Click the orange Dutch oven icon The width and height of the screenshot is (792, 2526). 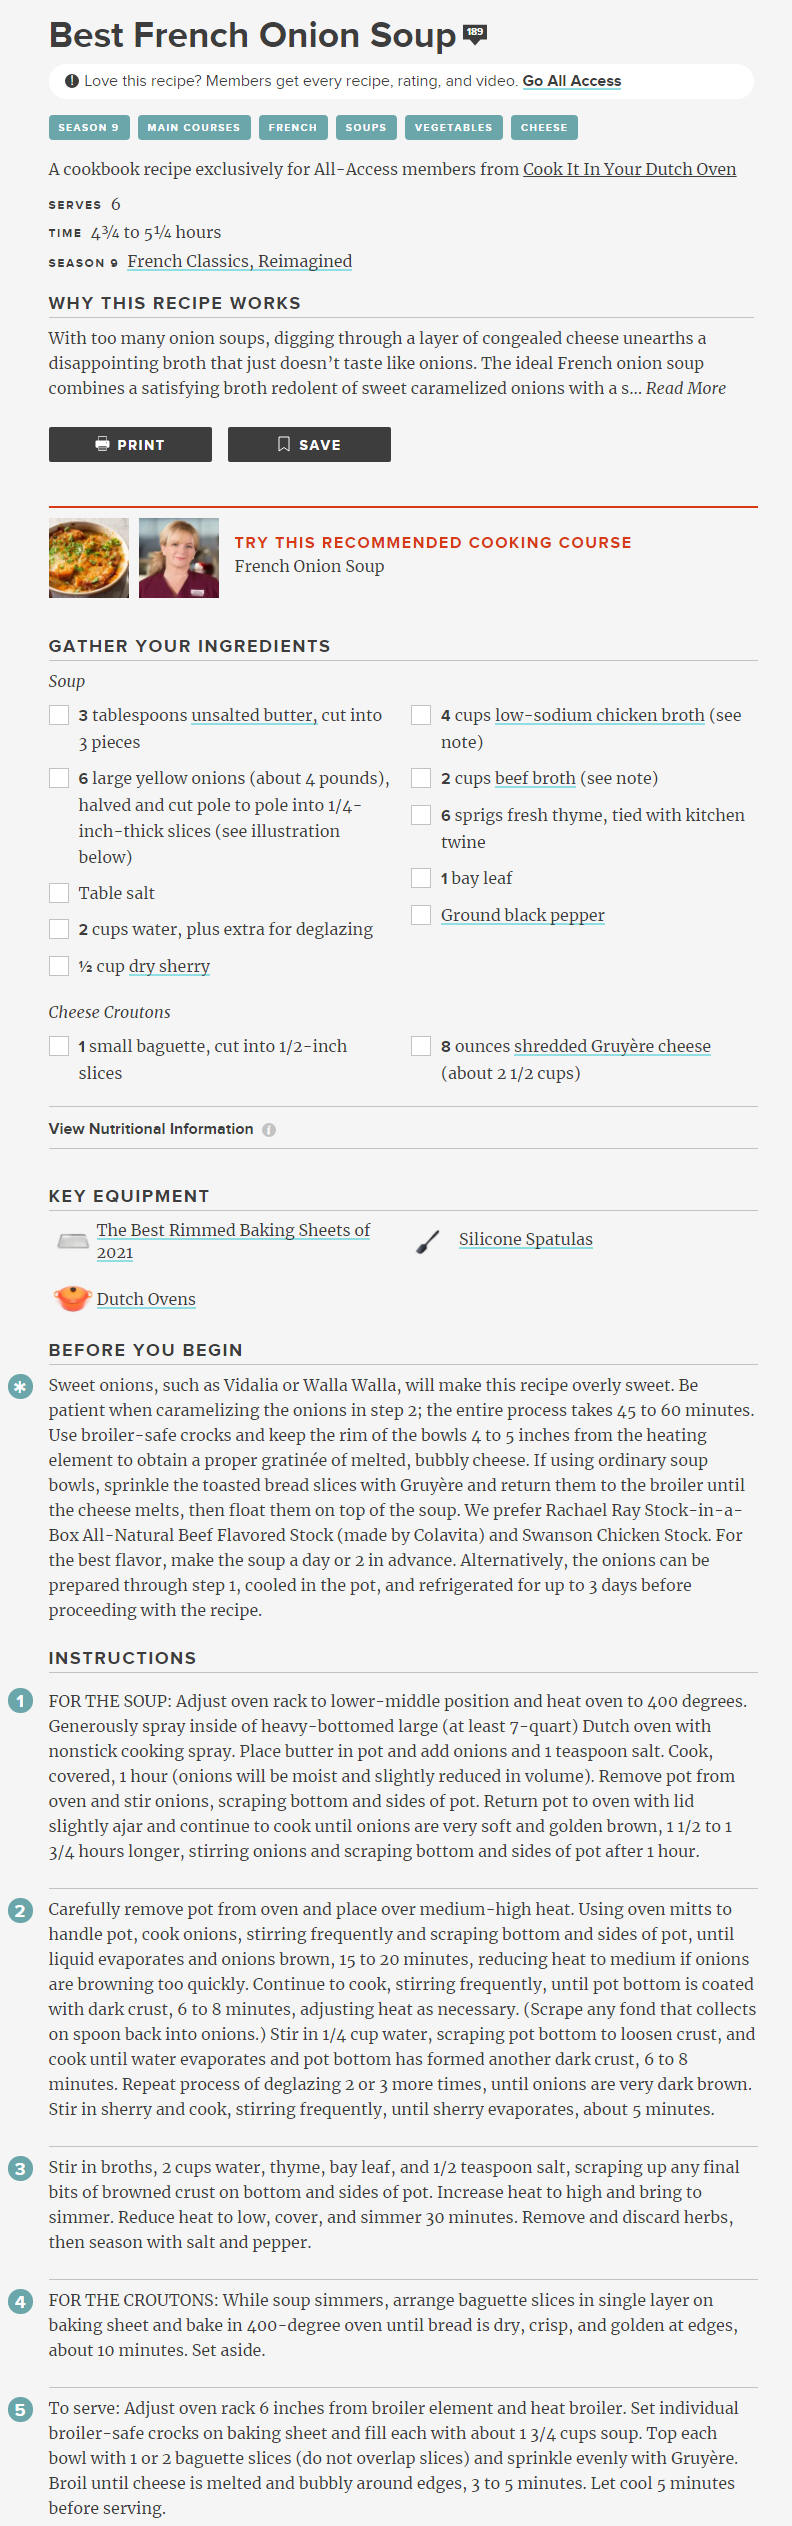72,1298
